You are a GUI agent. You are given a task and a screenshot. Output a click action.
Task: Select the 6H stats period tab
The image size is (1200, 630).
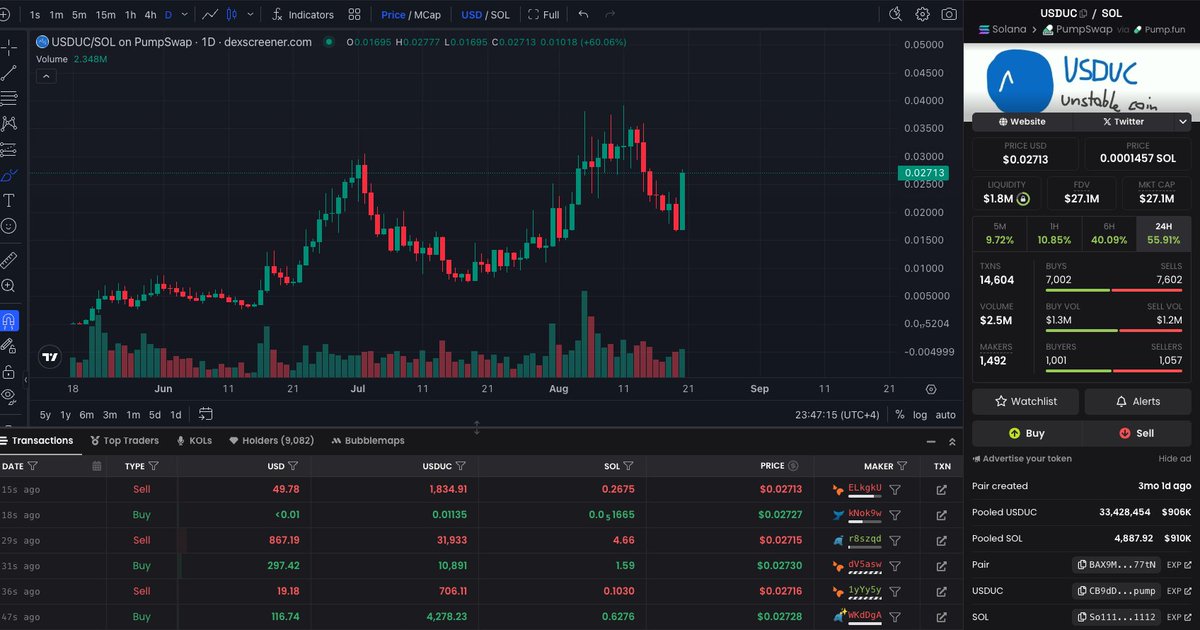(x=1109, y=233)
